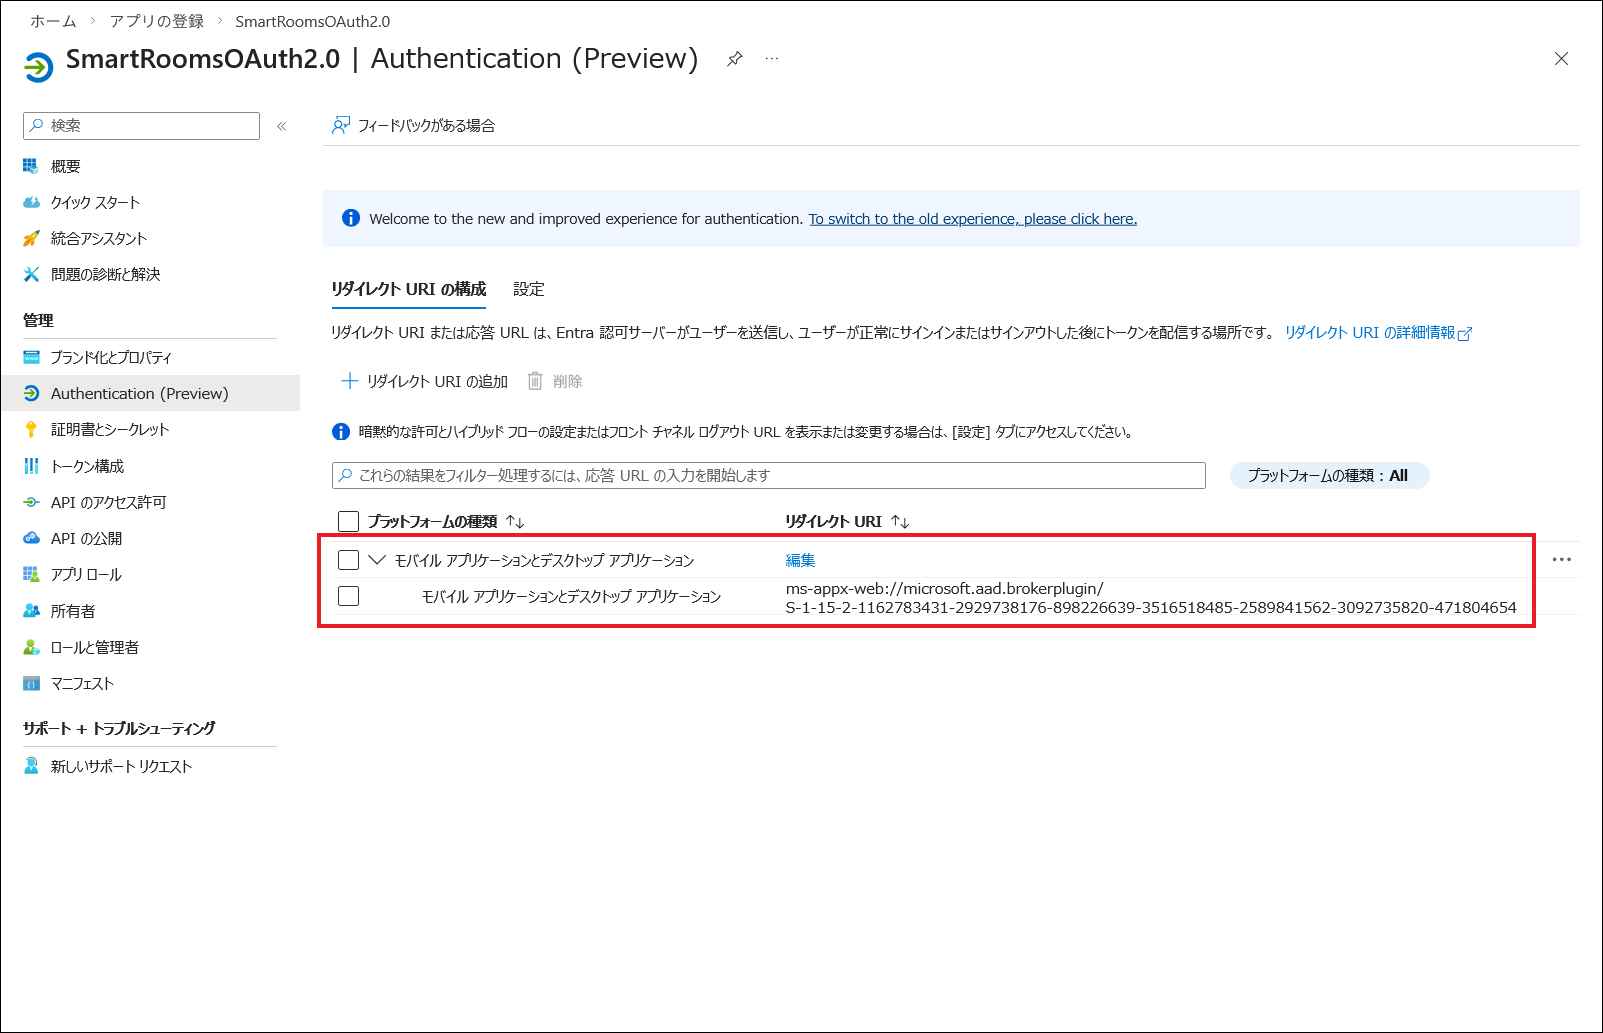Click the trash icon labeled 削除
1603x1033 pixels.
[x=535, y=381]
